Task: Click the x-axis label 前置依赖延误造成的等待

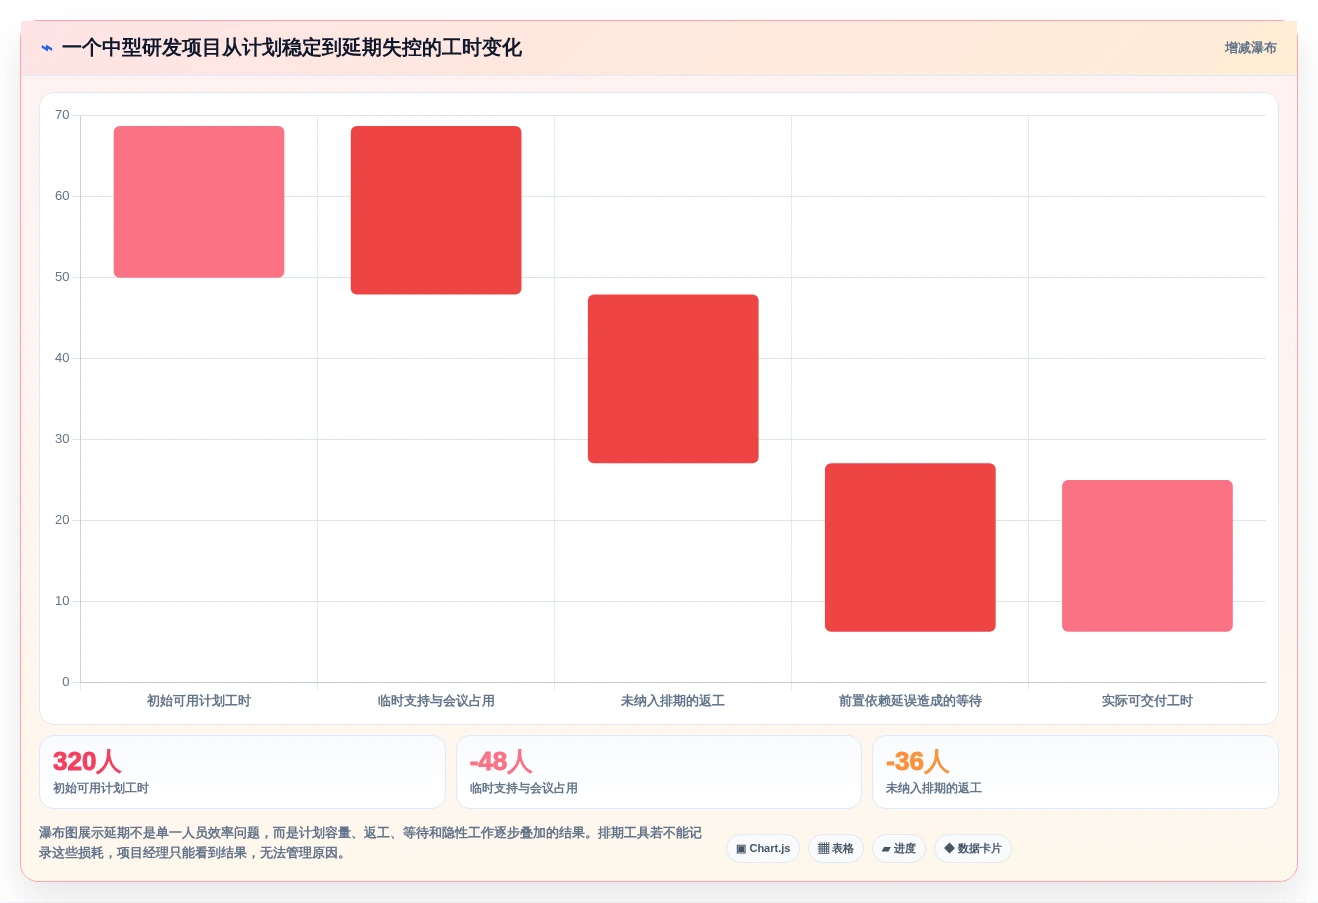Action: (x=910, y=701)
